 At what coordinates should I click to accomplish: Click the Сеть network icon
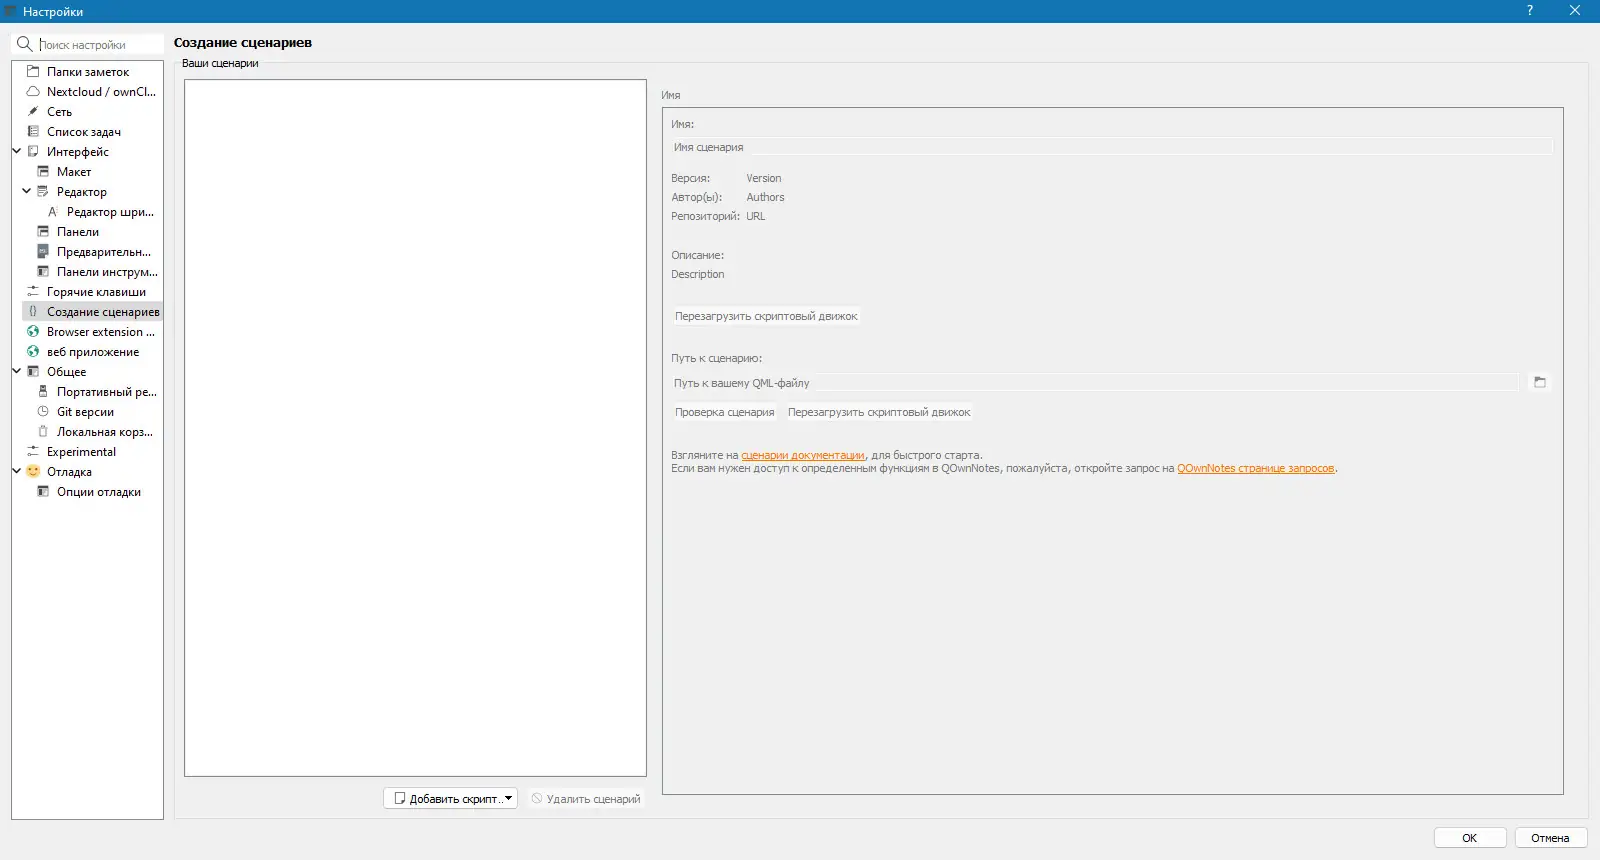tap(33, 112)
